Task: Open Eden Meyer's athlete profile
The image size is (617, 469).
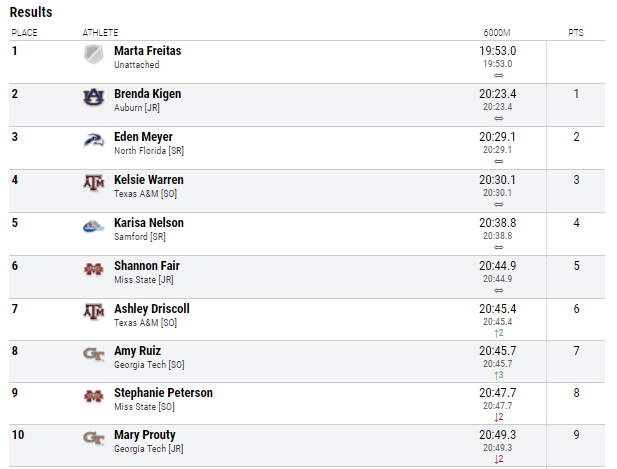Action: pyautogui.click(x=143, y=137)
